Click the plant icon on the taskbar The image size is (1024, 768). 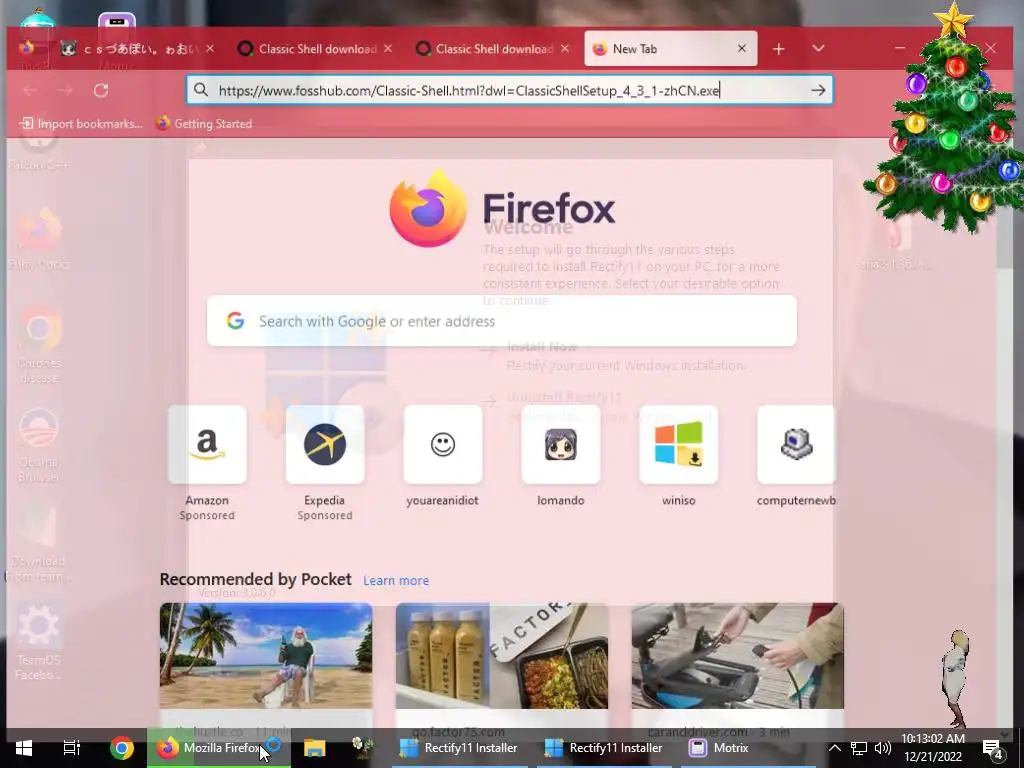[x=362, y=748]
